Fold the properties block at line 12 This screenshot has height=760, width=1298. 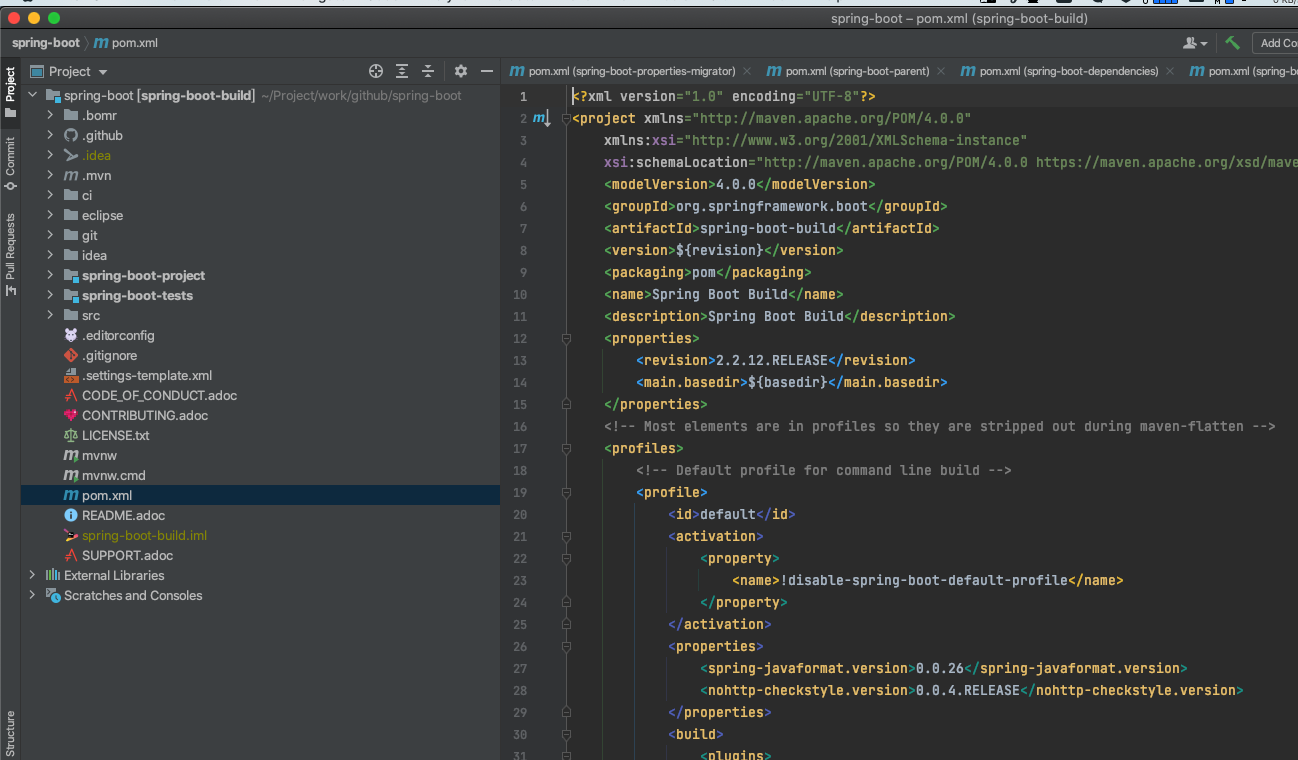point(566,338)
